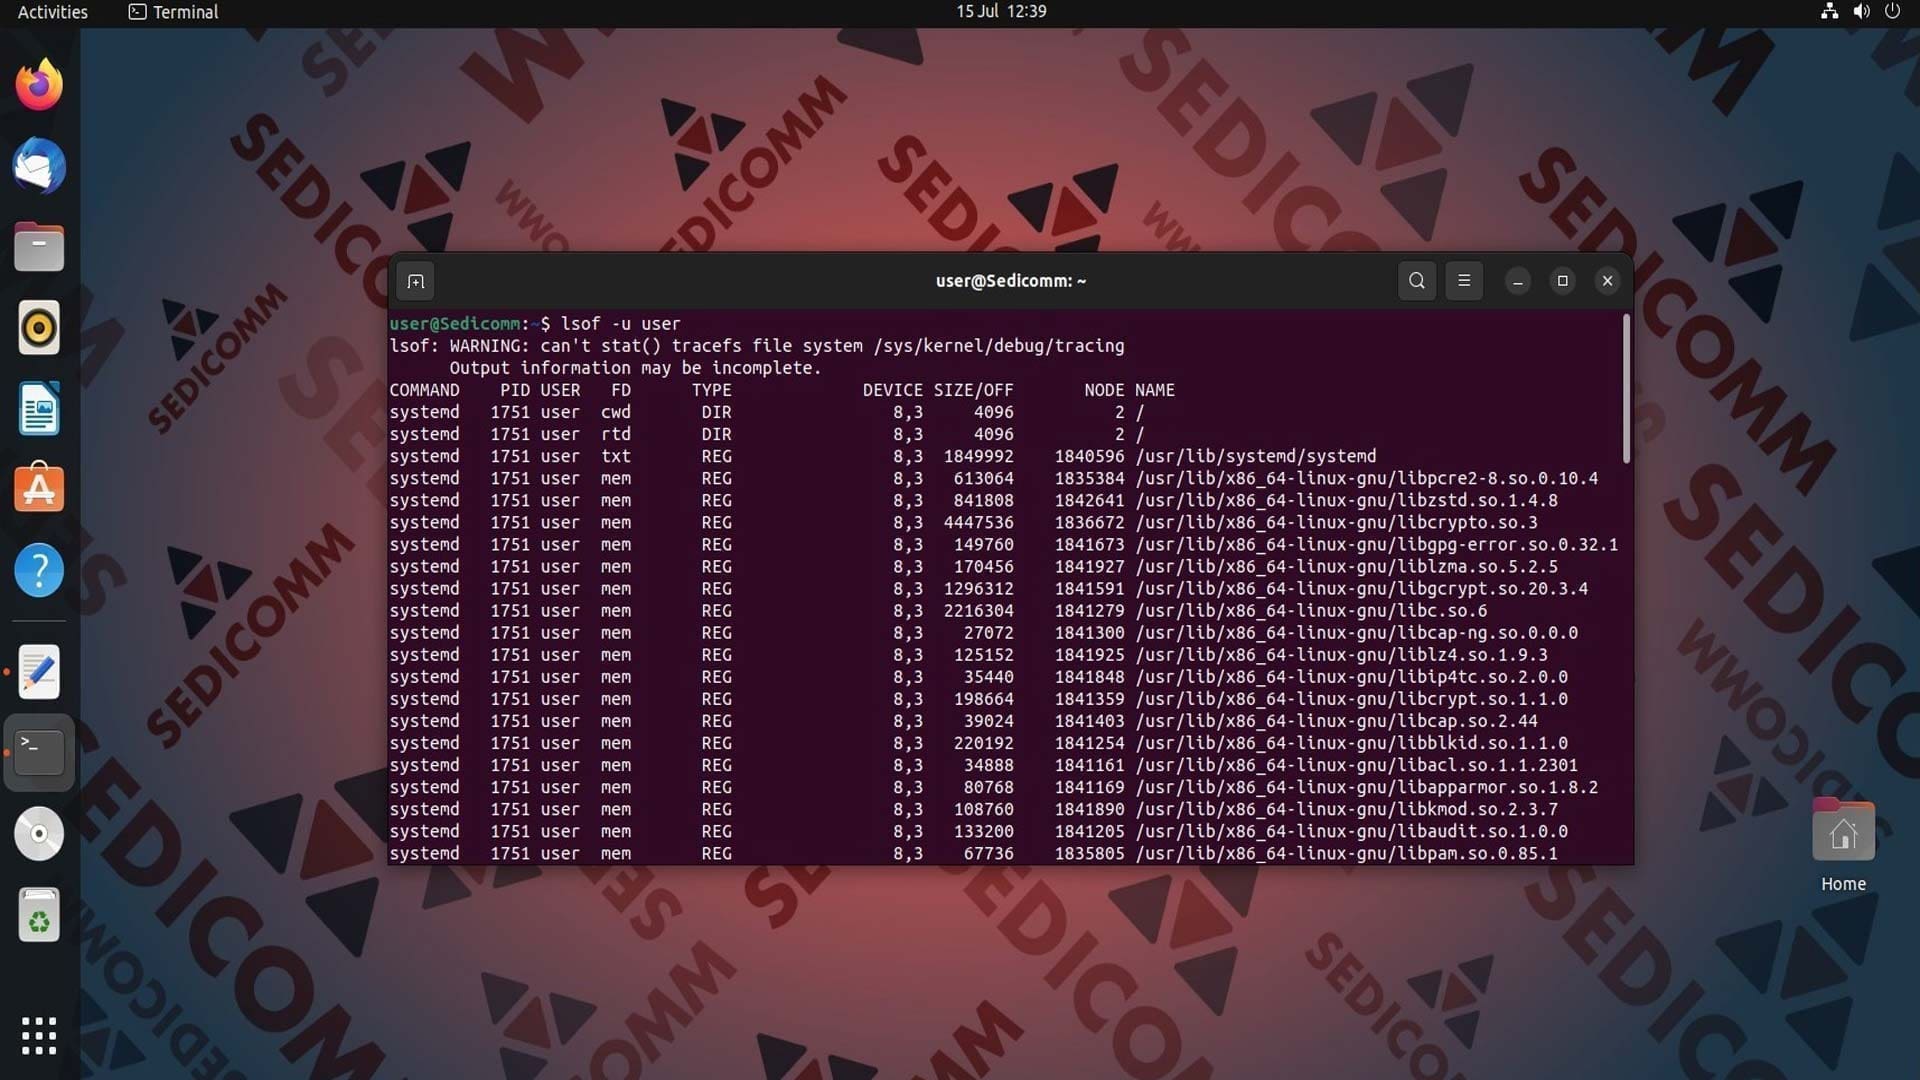Click the libblkid.so.1.1.0 path
Screen dimensions: 1920x1080
(1352, 743)
